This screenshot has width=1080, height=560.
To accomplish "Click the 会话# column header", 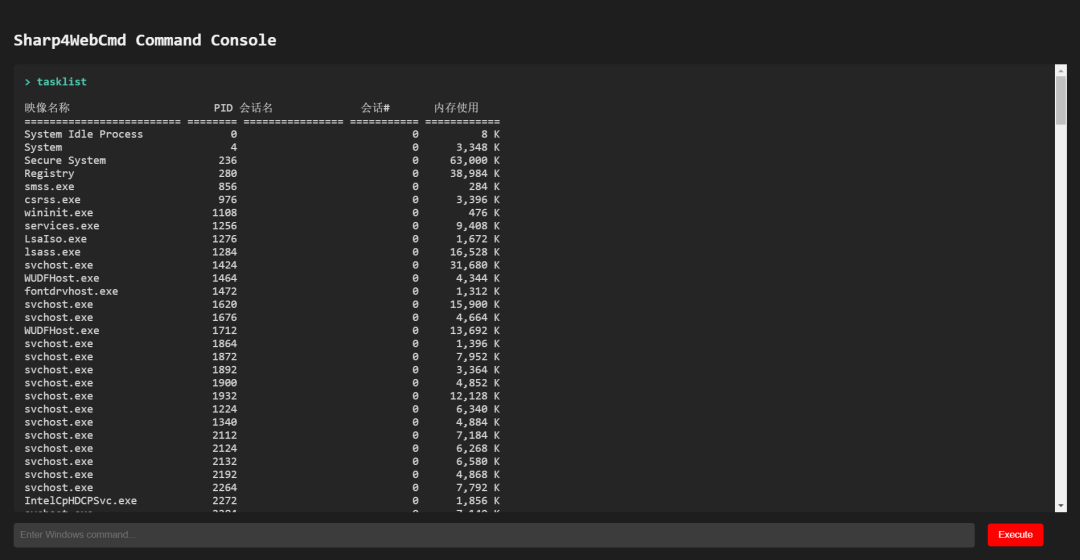I will [375, 108].
